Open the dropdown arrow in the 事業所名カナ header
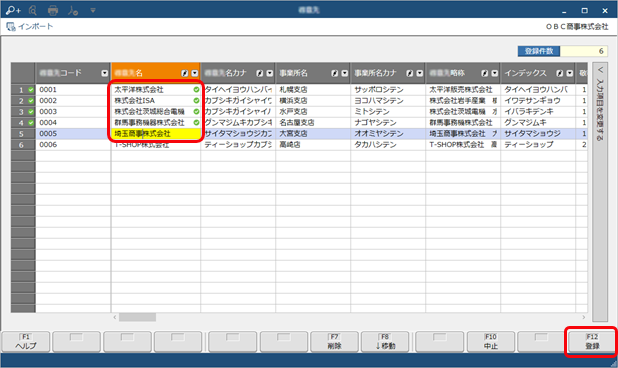This screenshot has width=618, height=368. 420,73
